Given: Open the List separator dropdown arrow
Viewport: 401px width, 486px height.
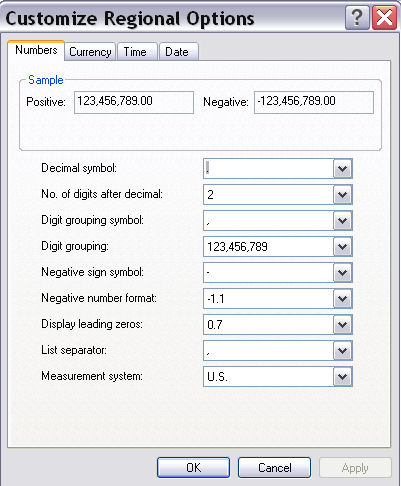Looking at the screenshot, I should (x=342, y=351).
